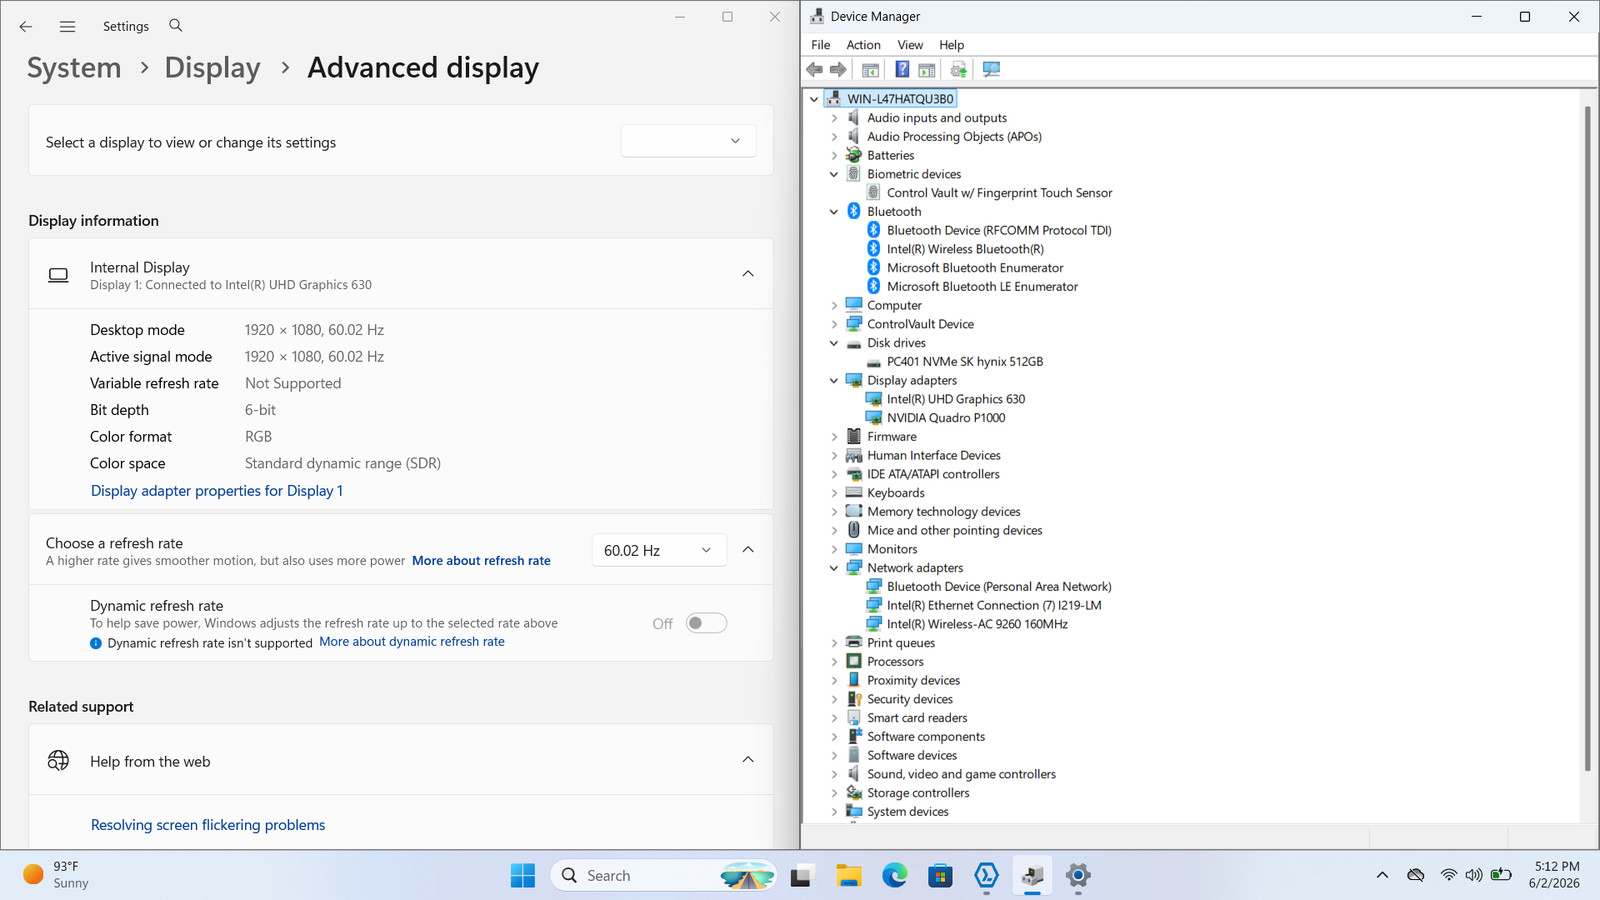The width and height of the screenshot is (1600, 900).
Task: Click the taskbar Search box
Action: 664,876
